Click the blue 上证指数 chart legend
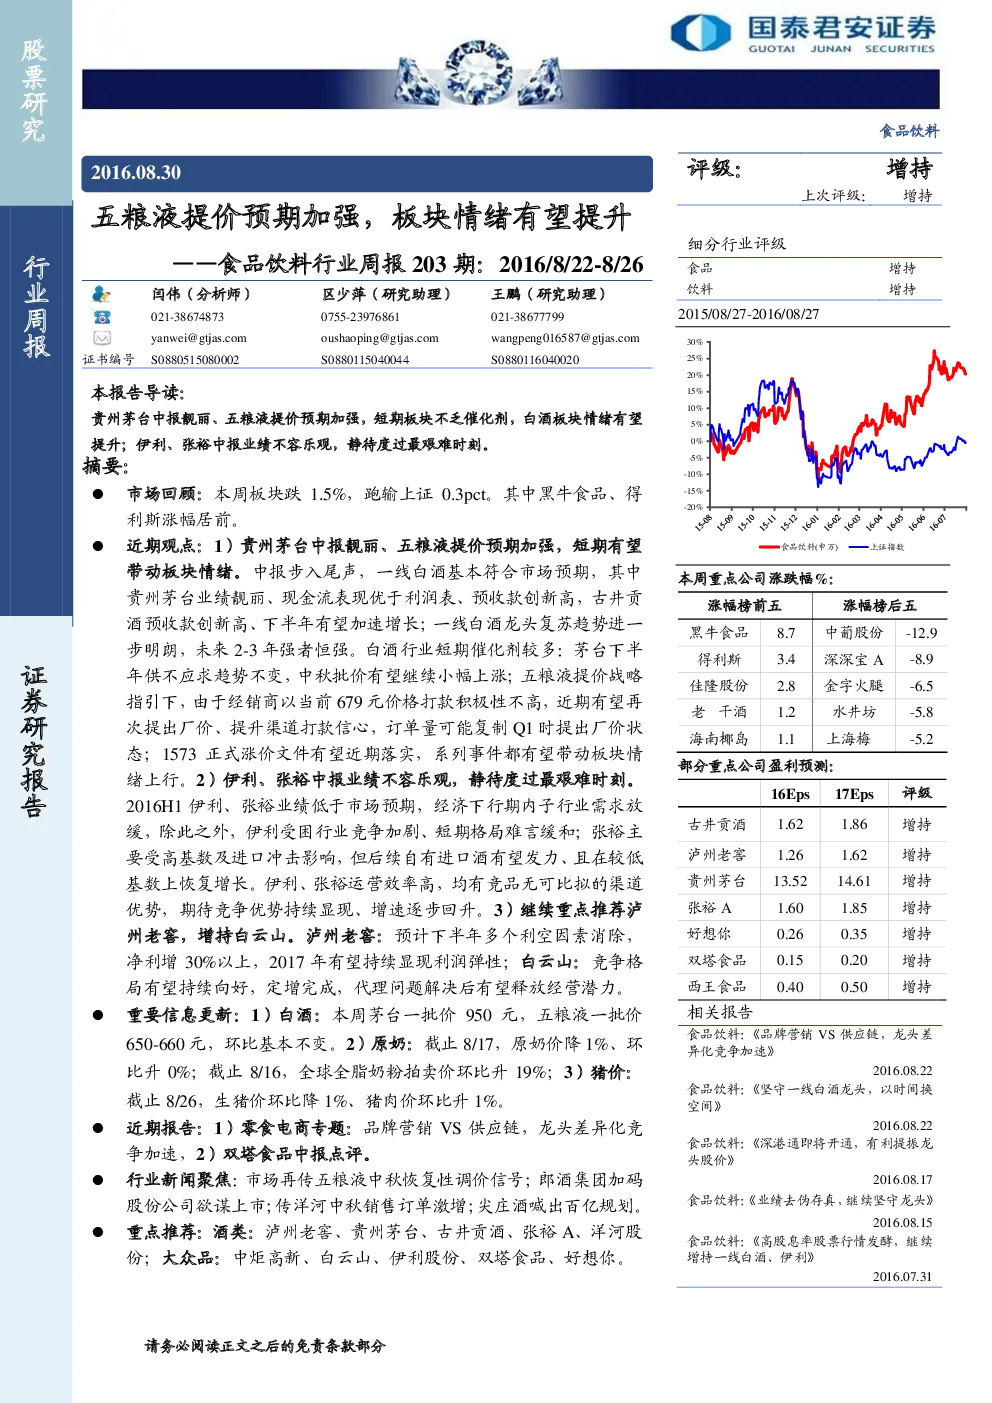 876,547
